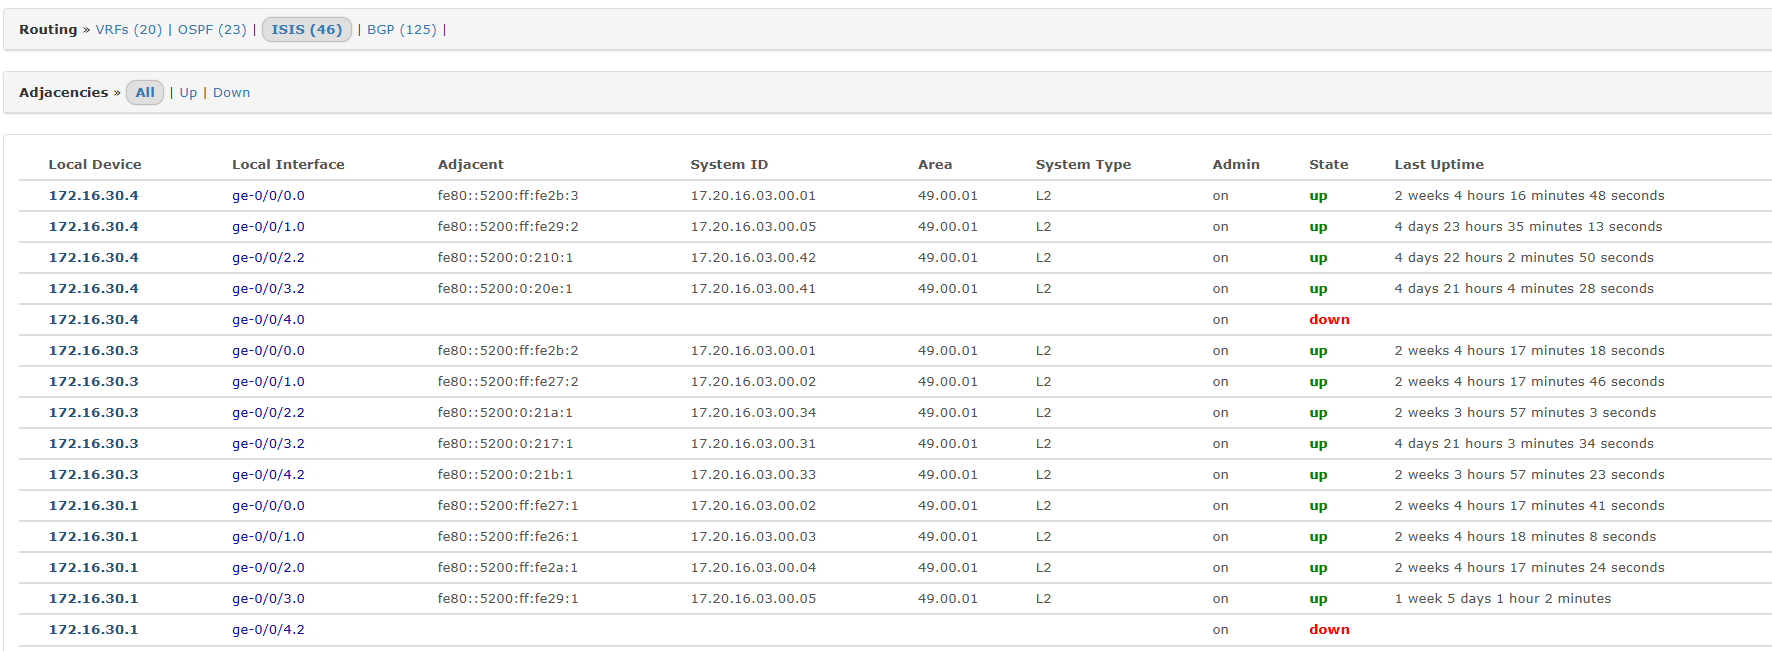
Task: Click interface ge-0/0/2.2 on device 172.16.30.4
Action: click(268, 258)
